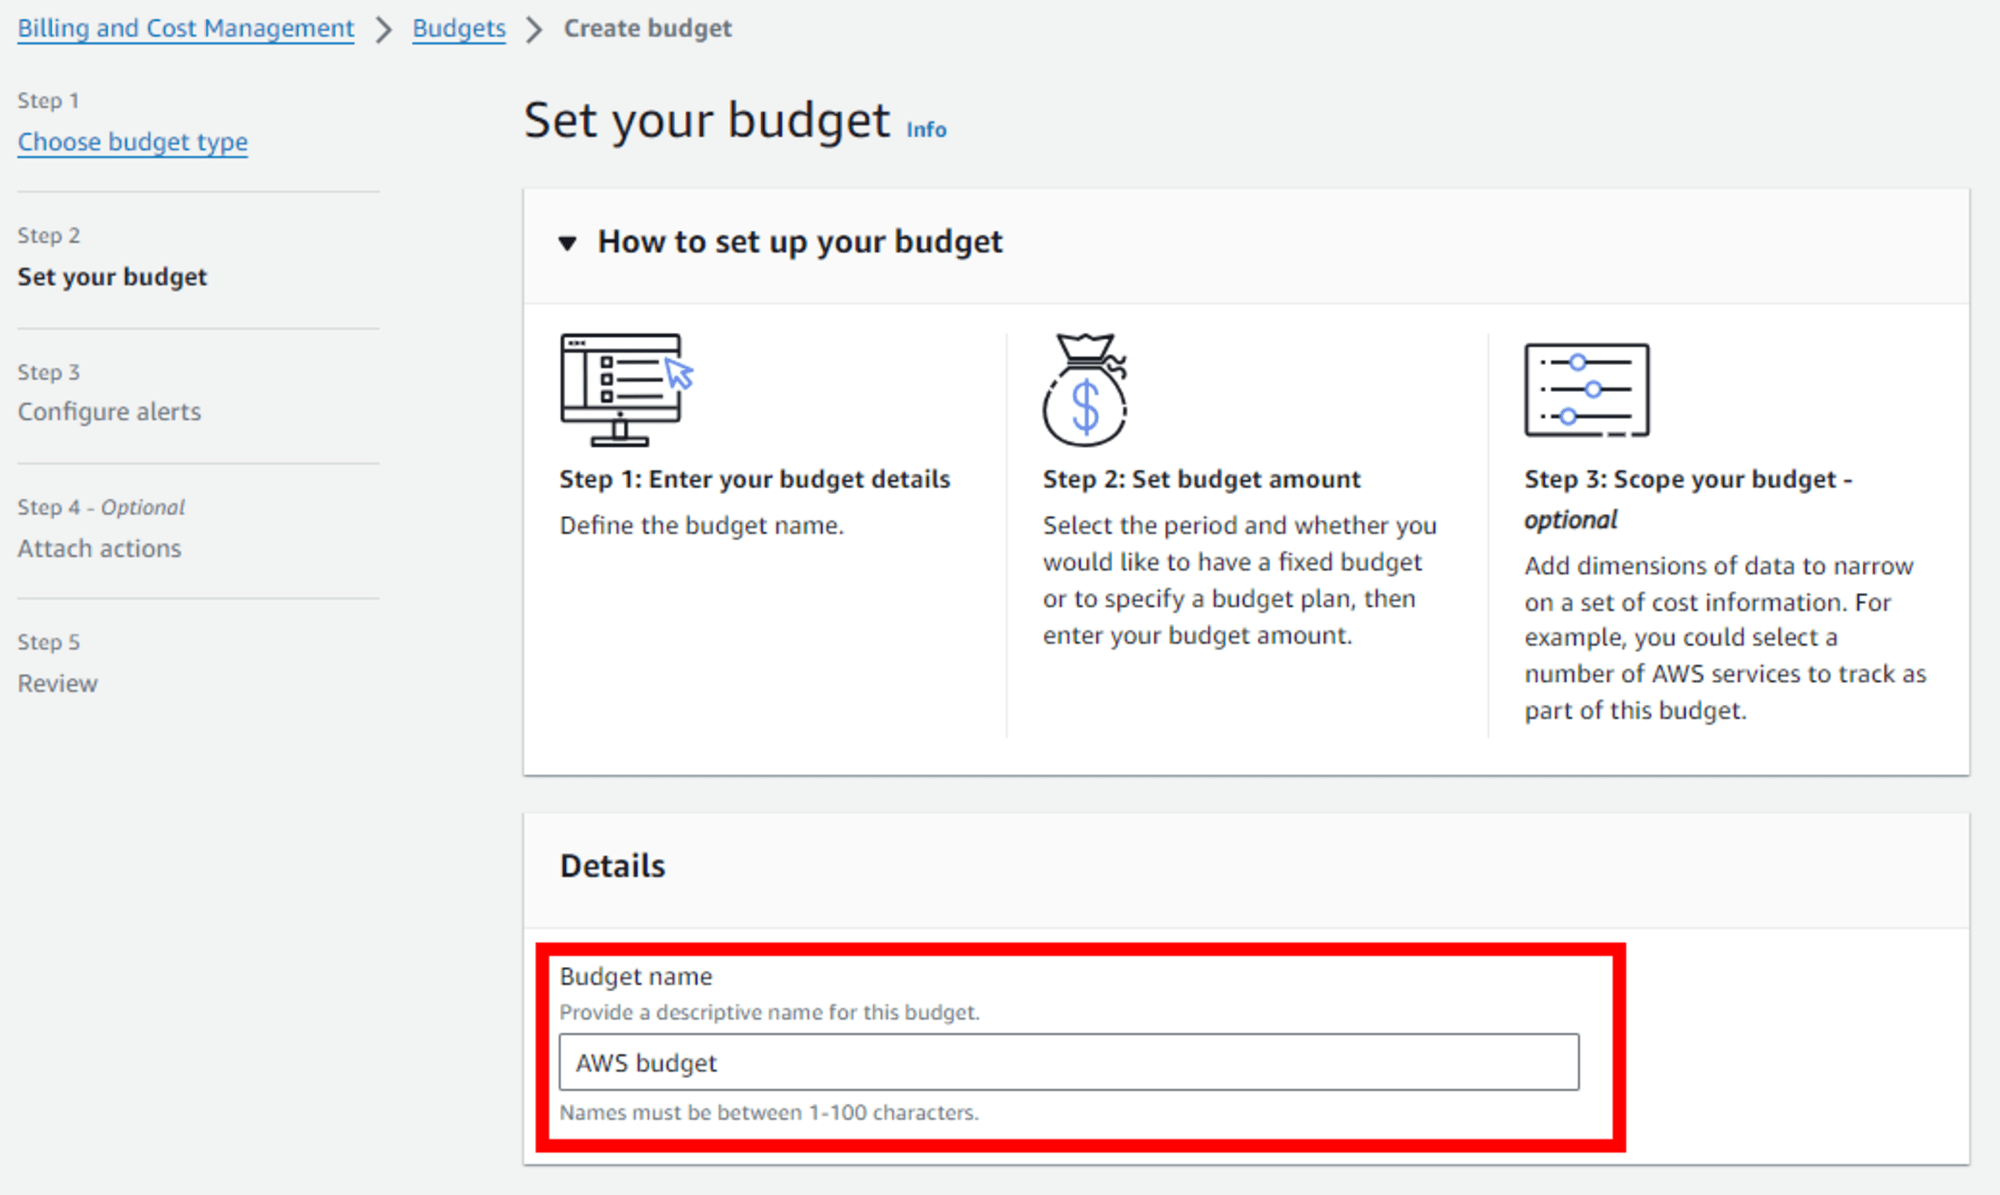This screenshot has width=2000, height=1195.
Task: Click 'Provide a descriptive name for this budget' text
Action: point(769,1012)
